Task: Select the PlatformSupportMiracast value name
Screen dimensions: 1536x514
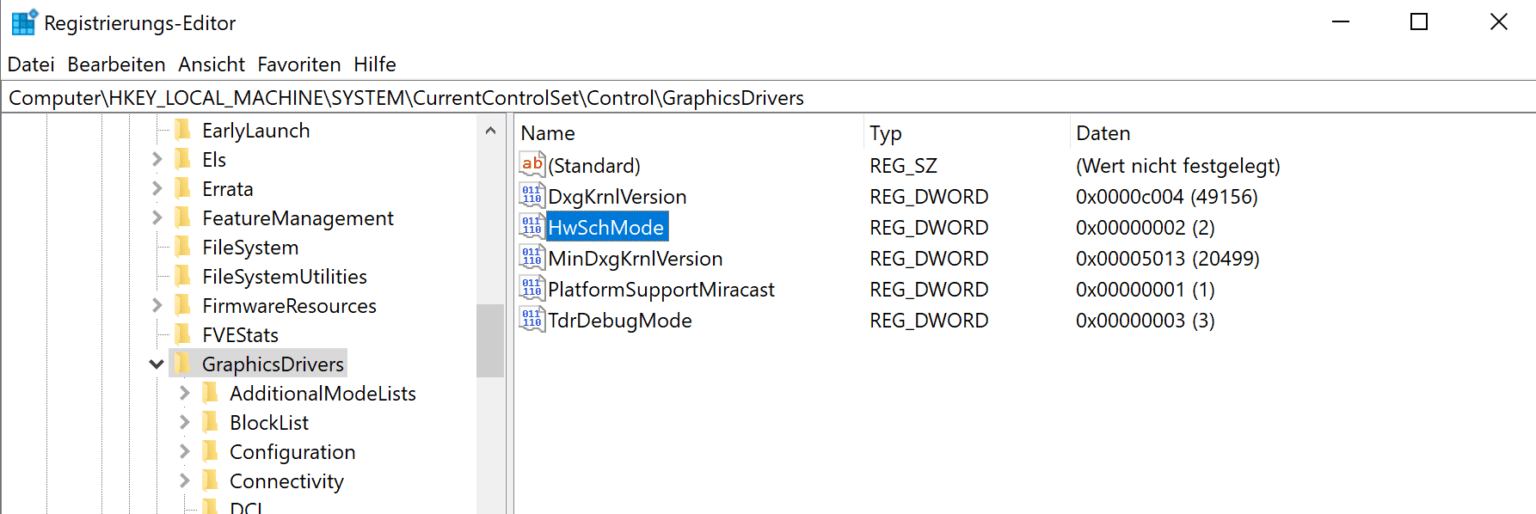Action: [x=661, y=289]
